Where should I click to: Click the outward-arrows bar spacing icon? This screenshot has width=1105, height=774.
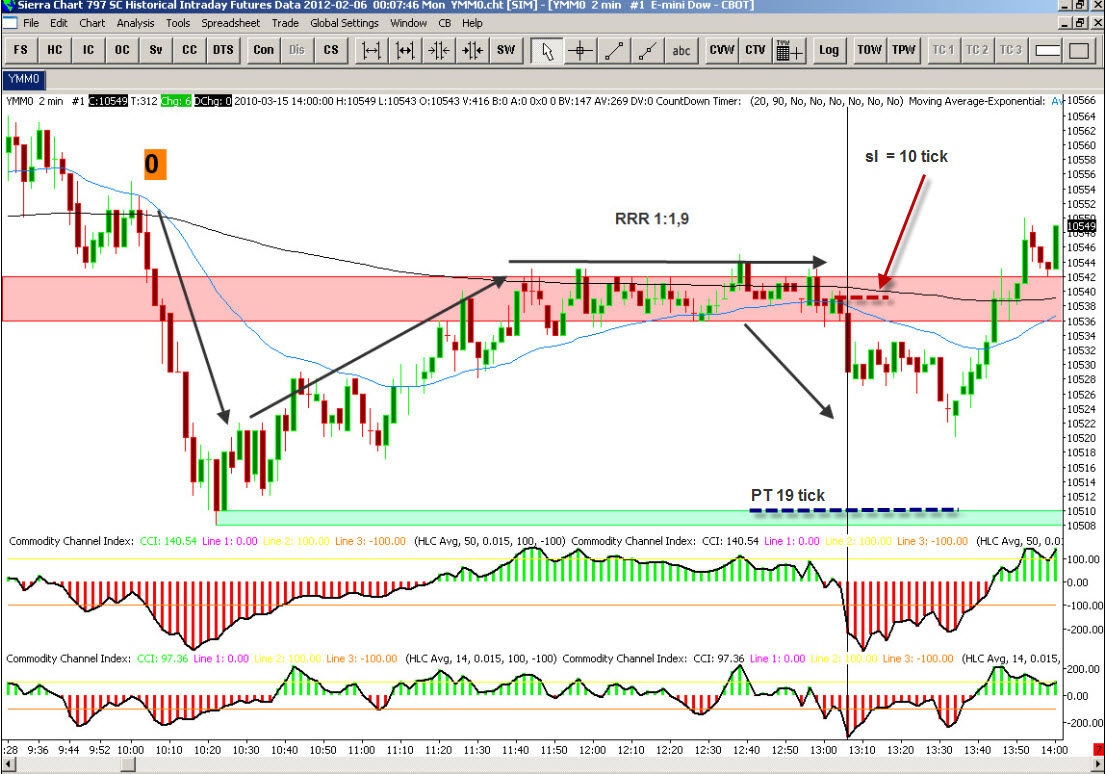[x=371, y=50]
